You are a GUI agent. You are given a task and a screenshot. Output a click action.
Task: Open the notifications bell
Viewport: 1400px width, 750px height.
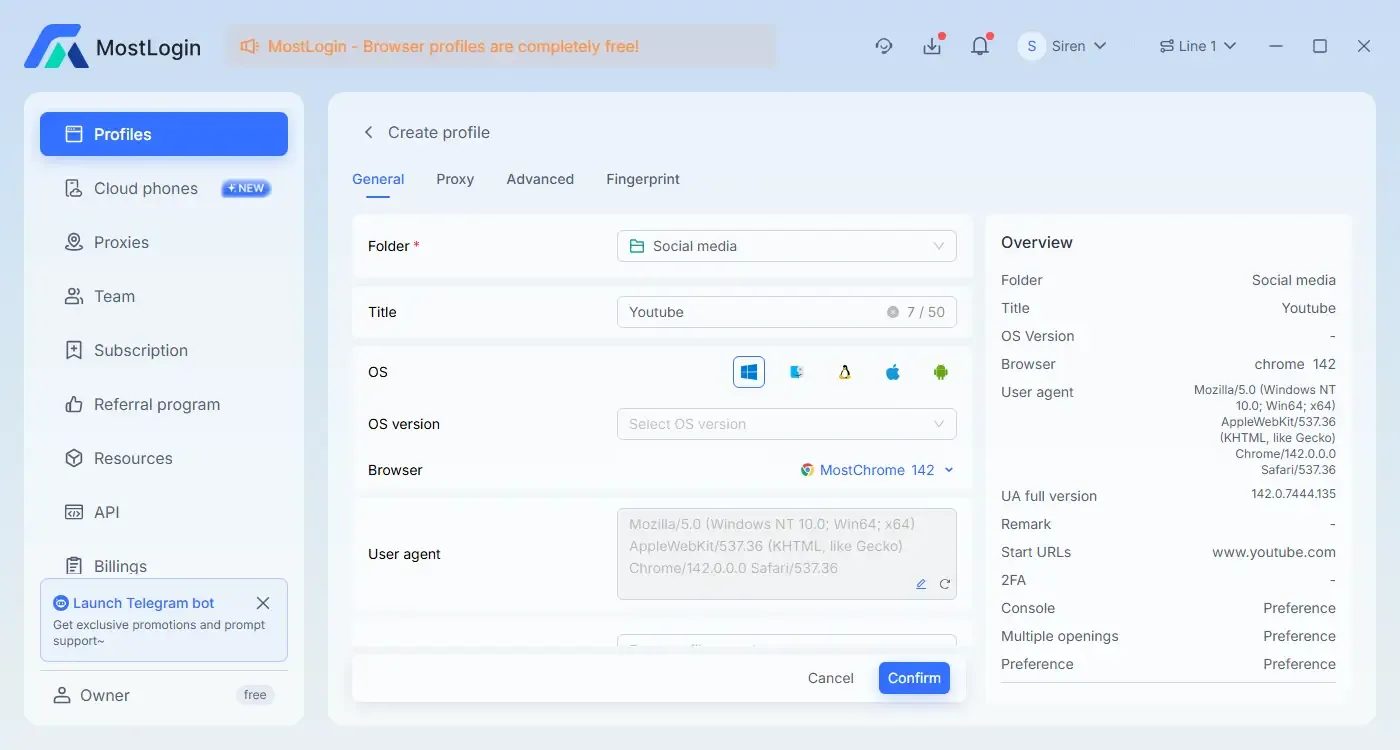(980, 45)
